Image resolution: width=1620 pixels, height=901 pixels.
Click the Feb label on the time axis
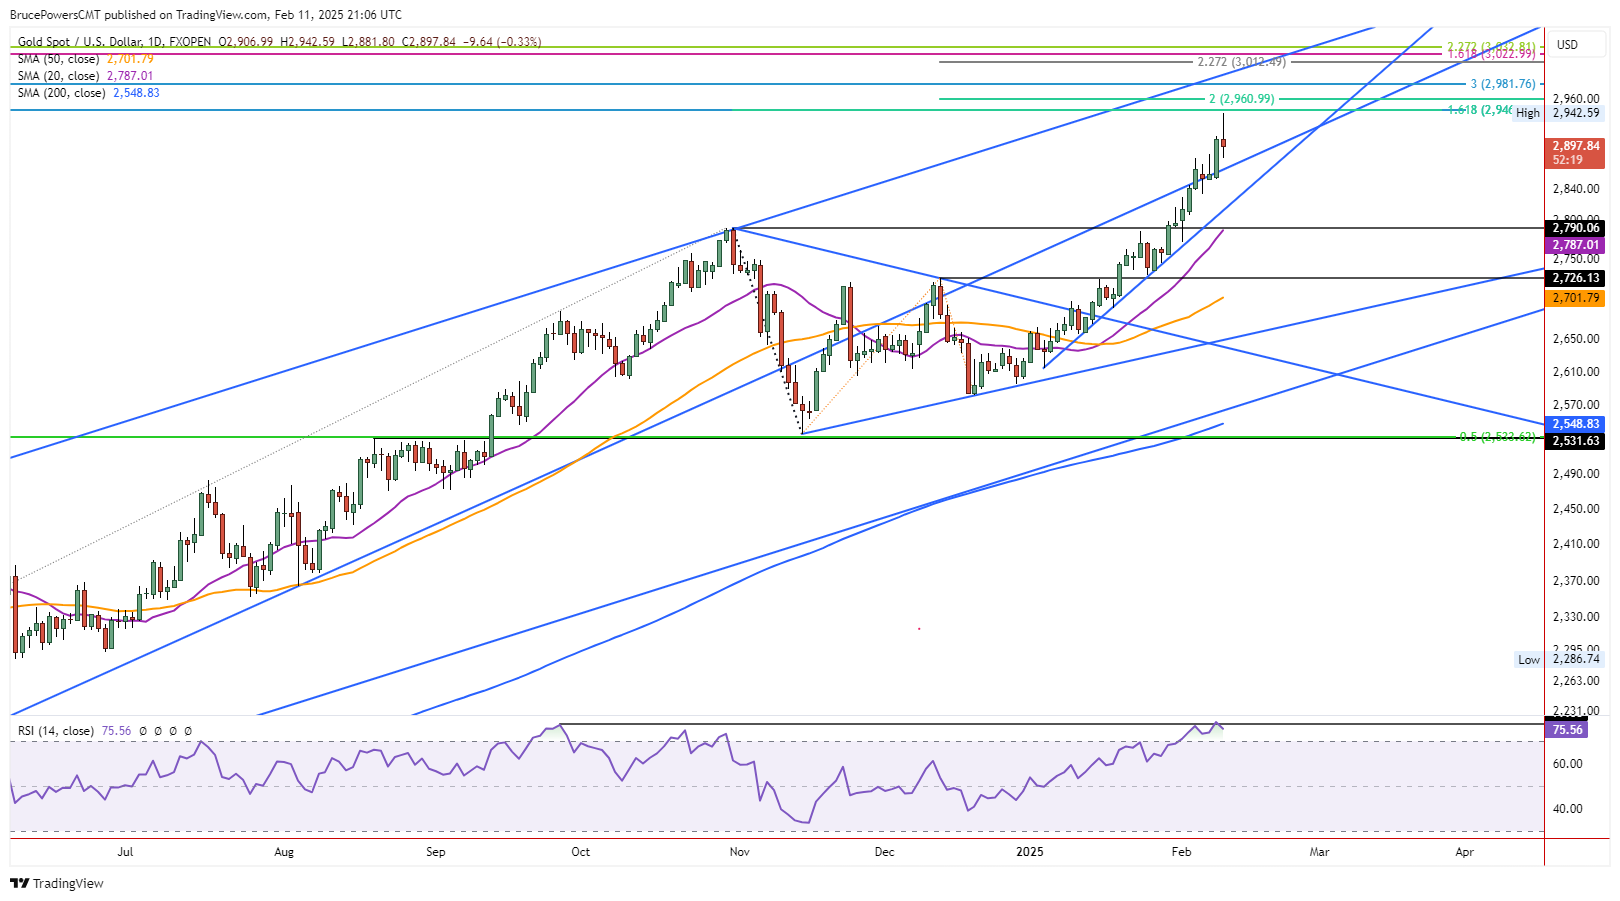click(x=1181, y=852)
